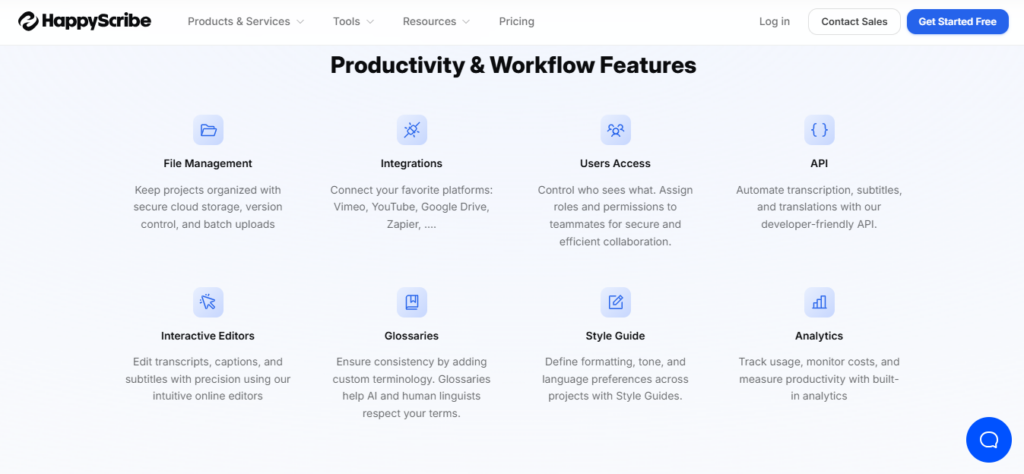Click the Style Guide pencil icon
1024x474 pixels.
pyautogui.click(x=615, y=302)
